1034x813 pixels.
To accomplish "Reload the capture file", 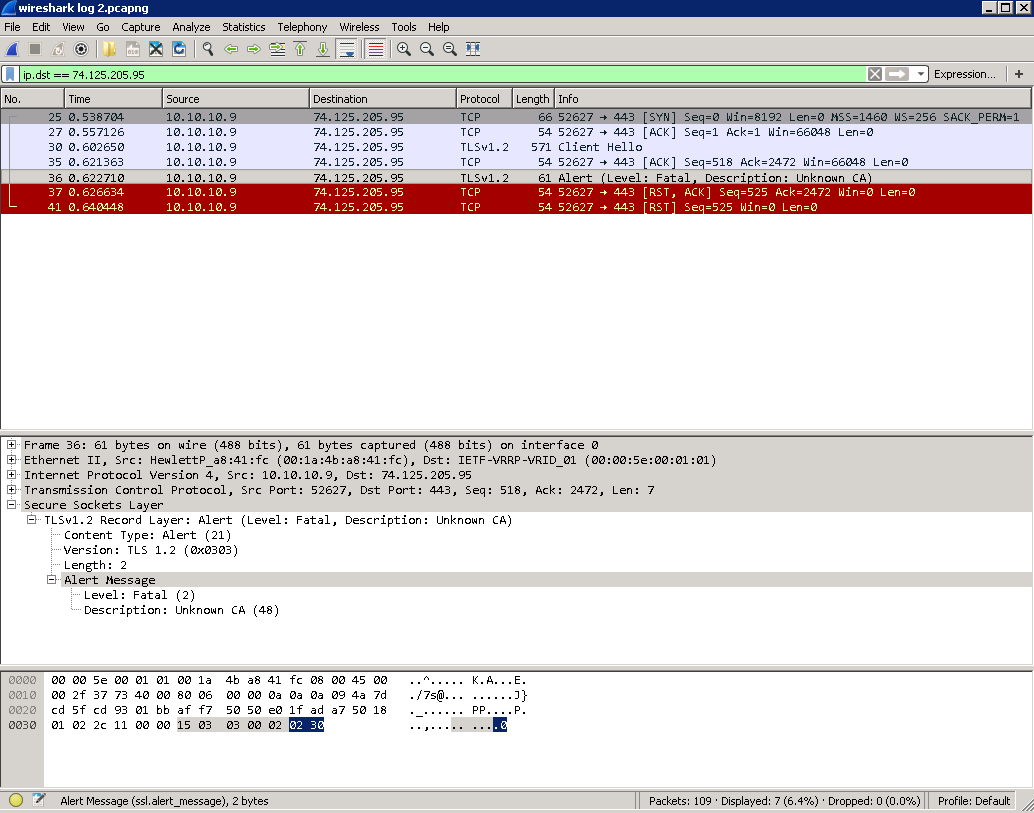I will 179,49.
